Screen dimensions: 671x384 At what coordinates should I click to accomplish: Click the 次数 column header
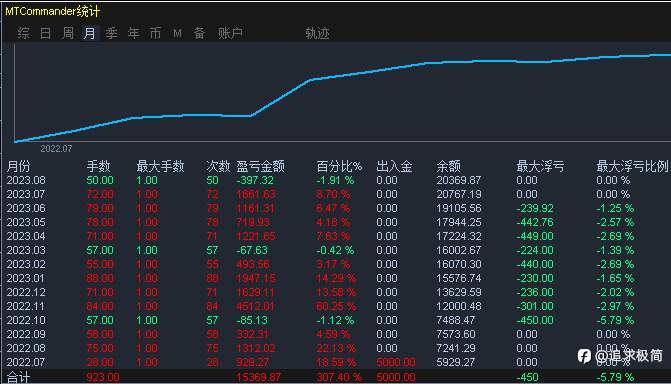click(x=218, y=166)
